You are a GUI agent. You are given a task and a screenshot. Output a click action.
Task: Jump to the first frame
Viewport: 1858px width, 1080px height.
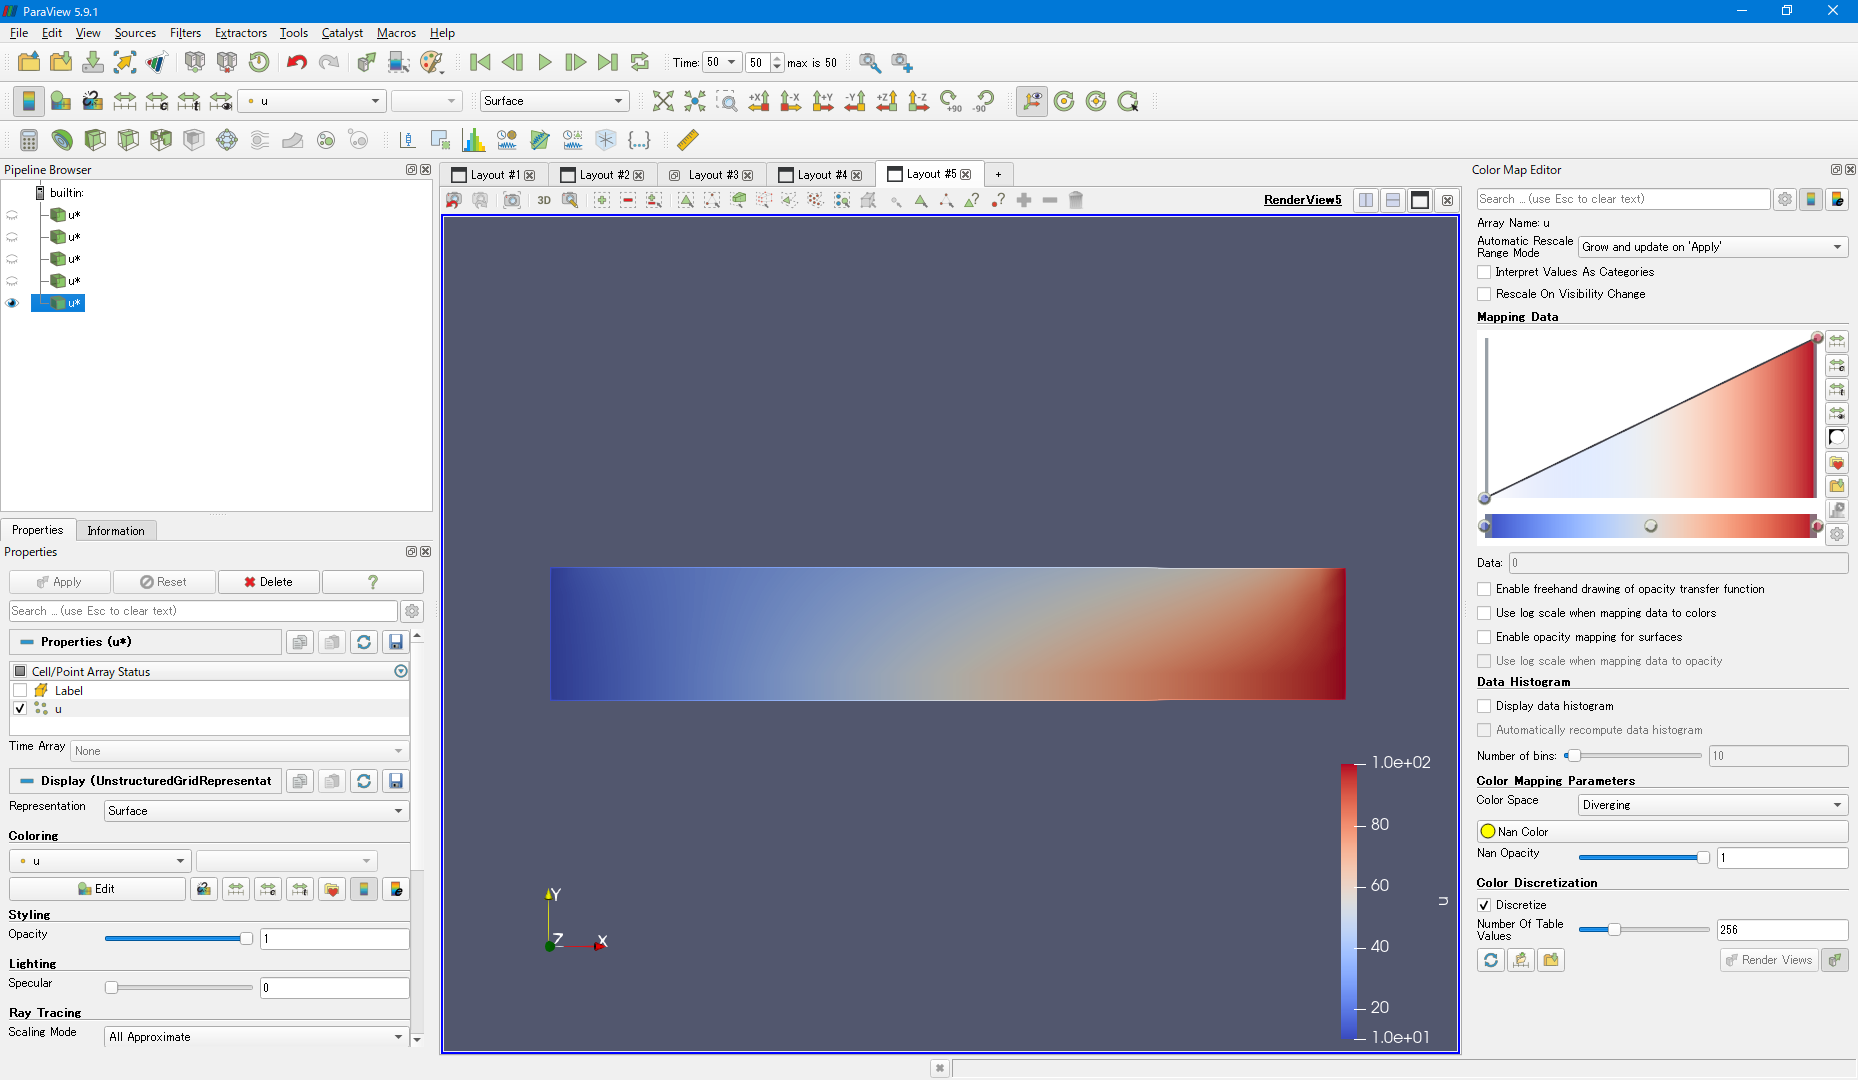[480, 62]
